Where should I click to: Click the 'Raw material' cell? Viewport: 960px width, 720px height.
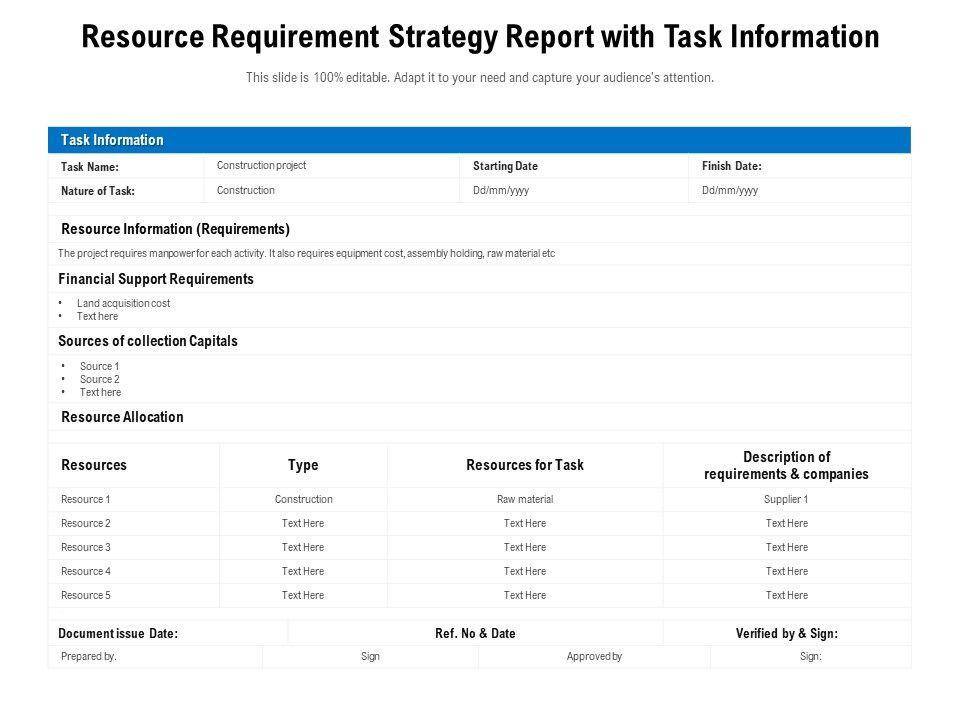(525, 499)
